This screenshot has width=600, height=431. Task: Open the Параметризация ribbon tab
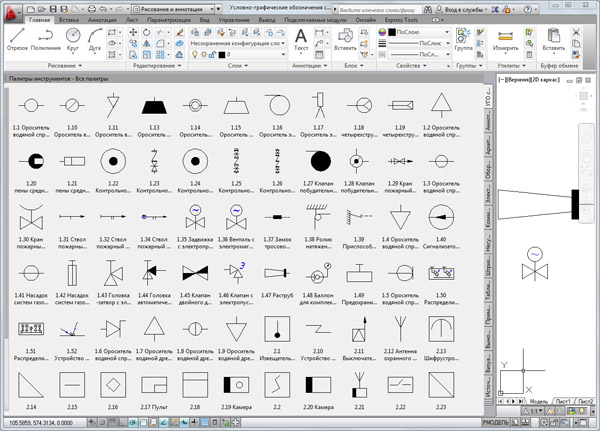(167, 19)
